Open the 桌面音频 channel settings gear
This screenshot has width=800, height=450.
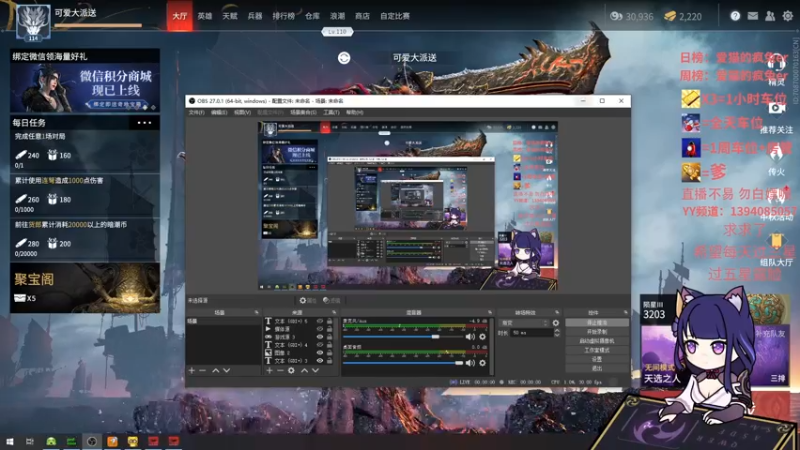click(482, 363)
